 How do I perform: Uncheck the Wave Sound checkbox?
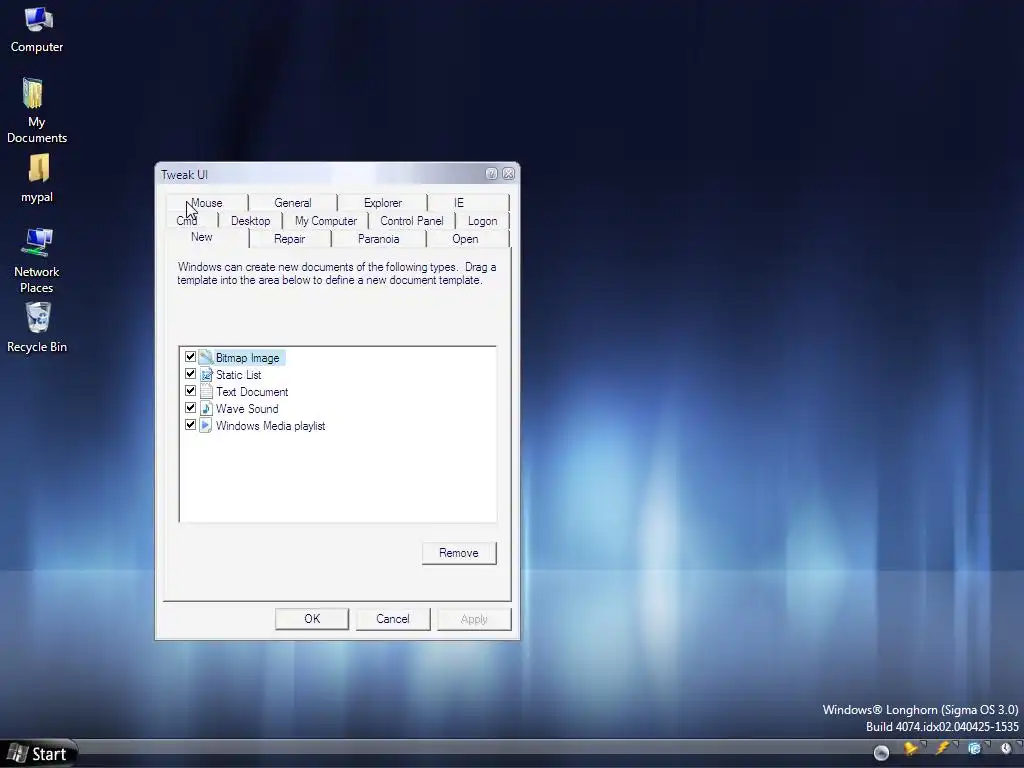(x=190, y=408)
